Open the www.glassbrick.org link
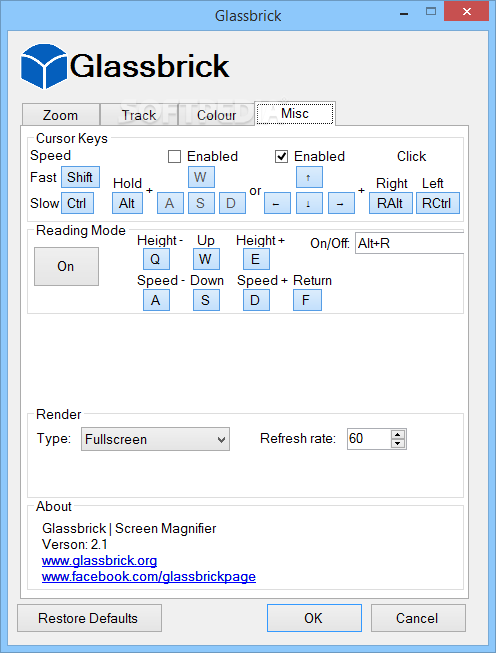 click(x=99, y=561)
